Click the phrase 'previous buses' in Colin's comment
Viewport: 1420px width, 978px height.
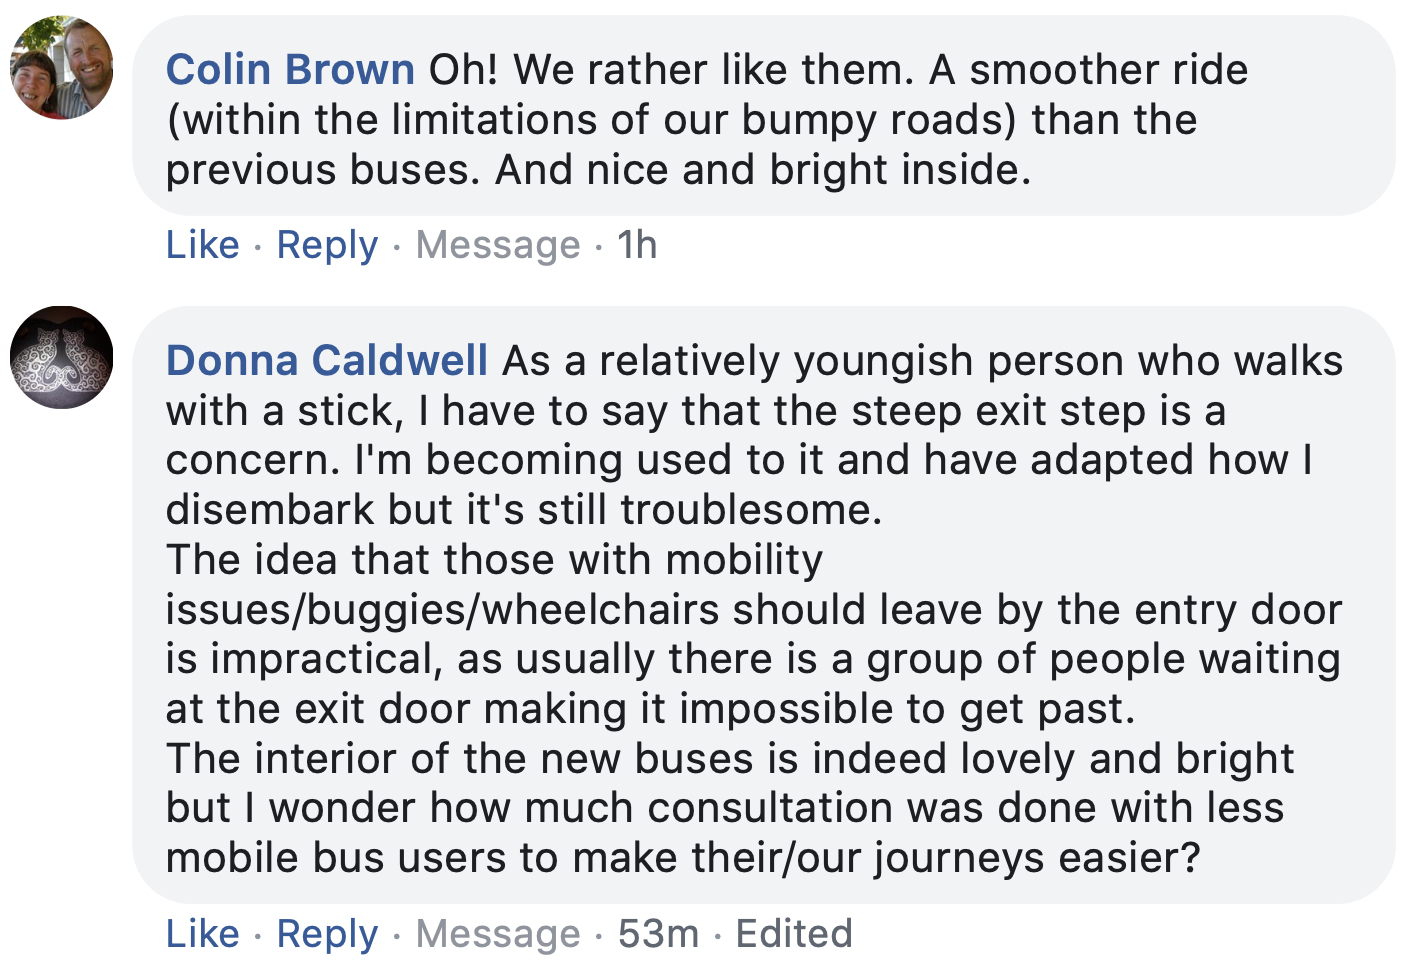pyautogui.click(x=317, y=170)
